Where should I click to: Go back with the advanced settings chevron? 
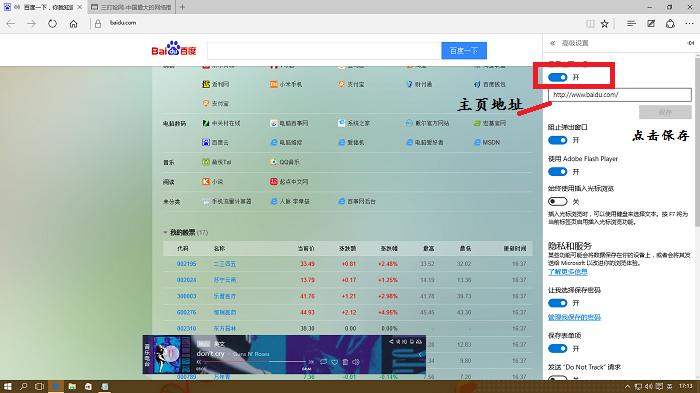pos(552,43)
